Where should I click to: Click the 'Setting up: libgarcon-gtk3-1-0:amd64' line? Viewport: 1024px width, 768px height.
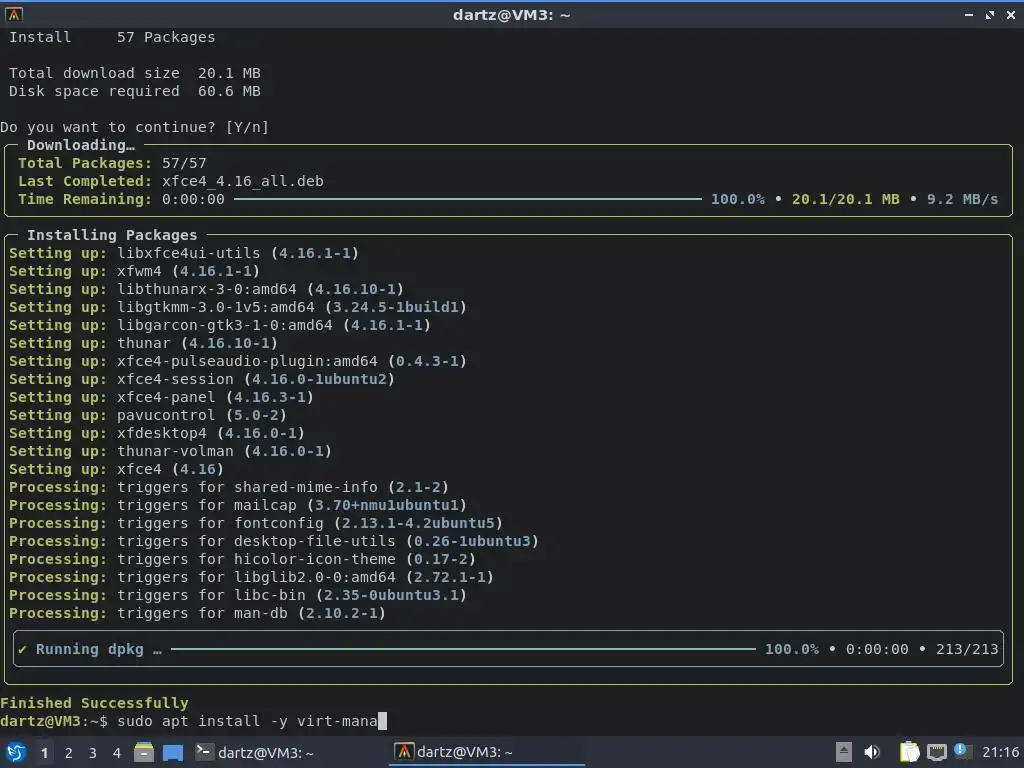pos(220,325)
